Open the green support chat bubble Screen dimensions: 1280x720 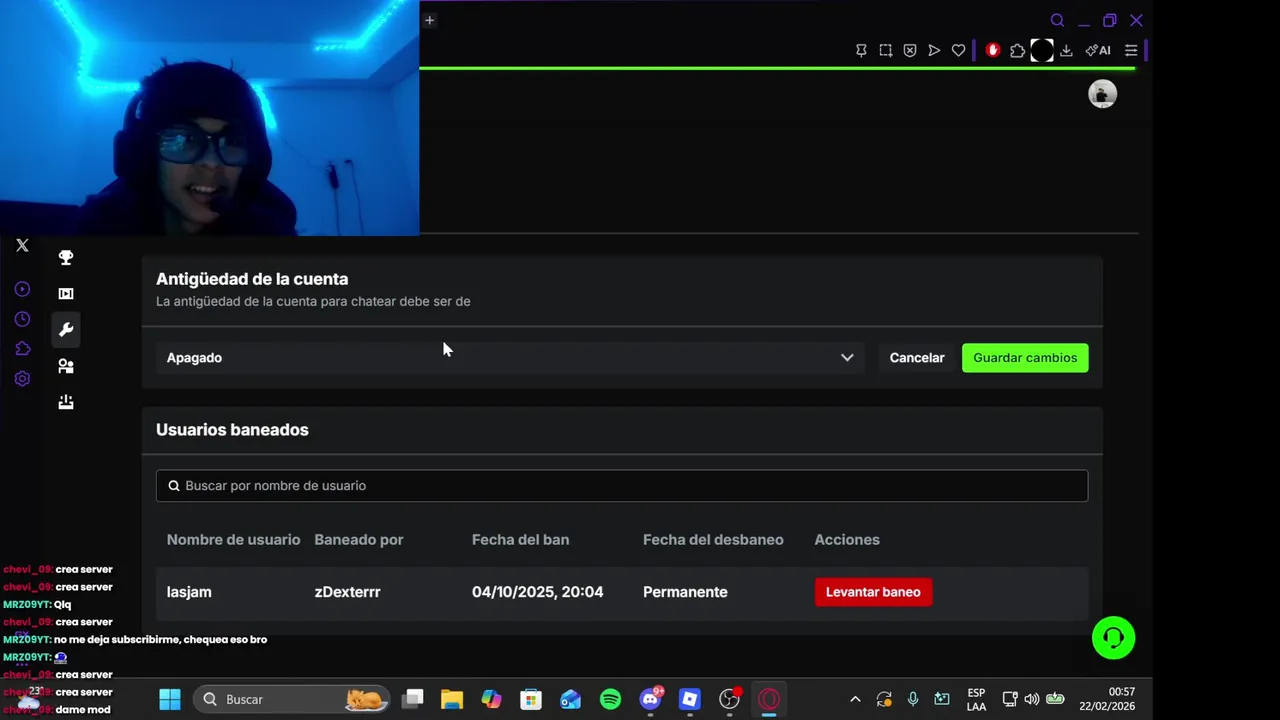click(1113, 638)
